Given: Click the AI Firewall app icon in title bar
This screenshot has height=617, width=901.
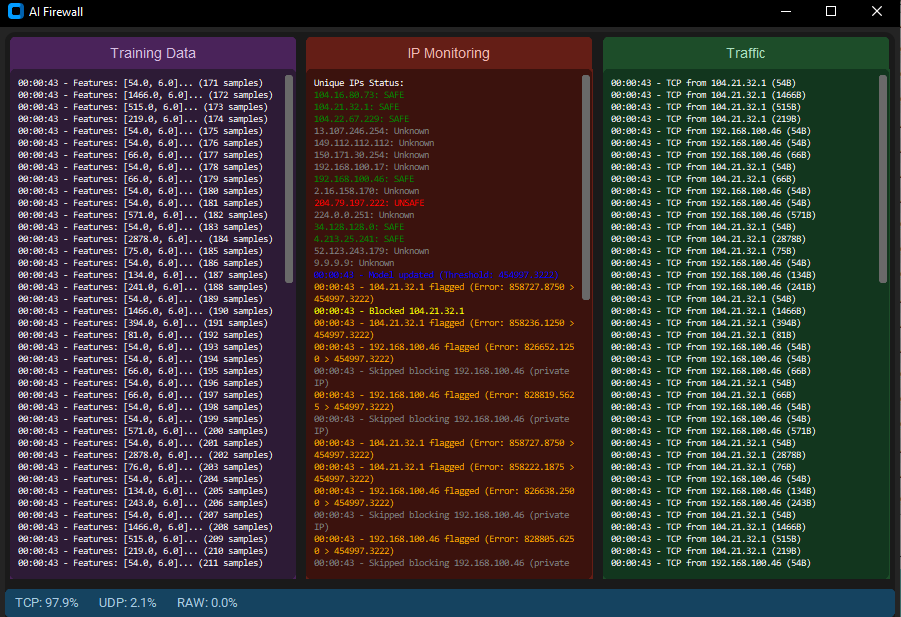Looking at the screenshot, I should pos(15,12).
